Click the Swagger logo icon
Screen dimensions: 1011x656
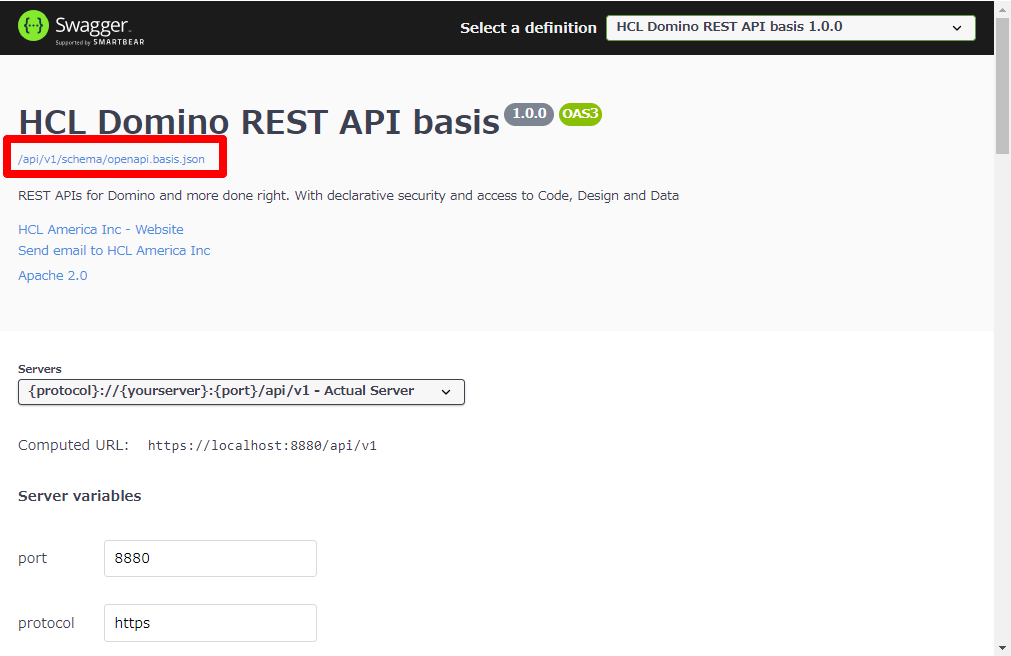click(33, 26)
